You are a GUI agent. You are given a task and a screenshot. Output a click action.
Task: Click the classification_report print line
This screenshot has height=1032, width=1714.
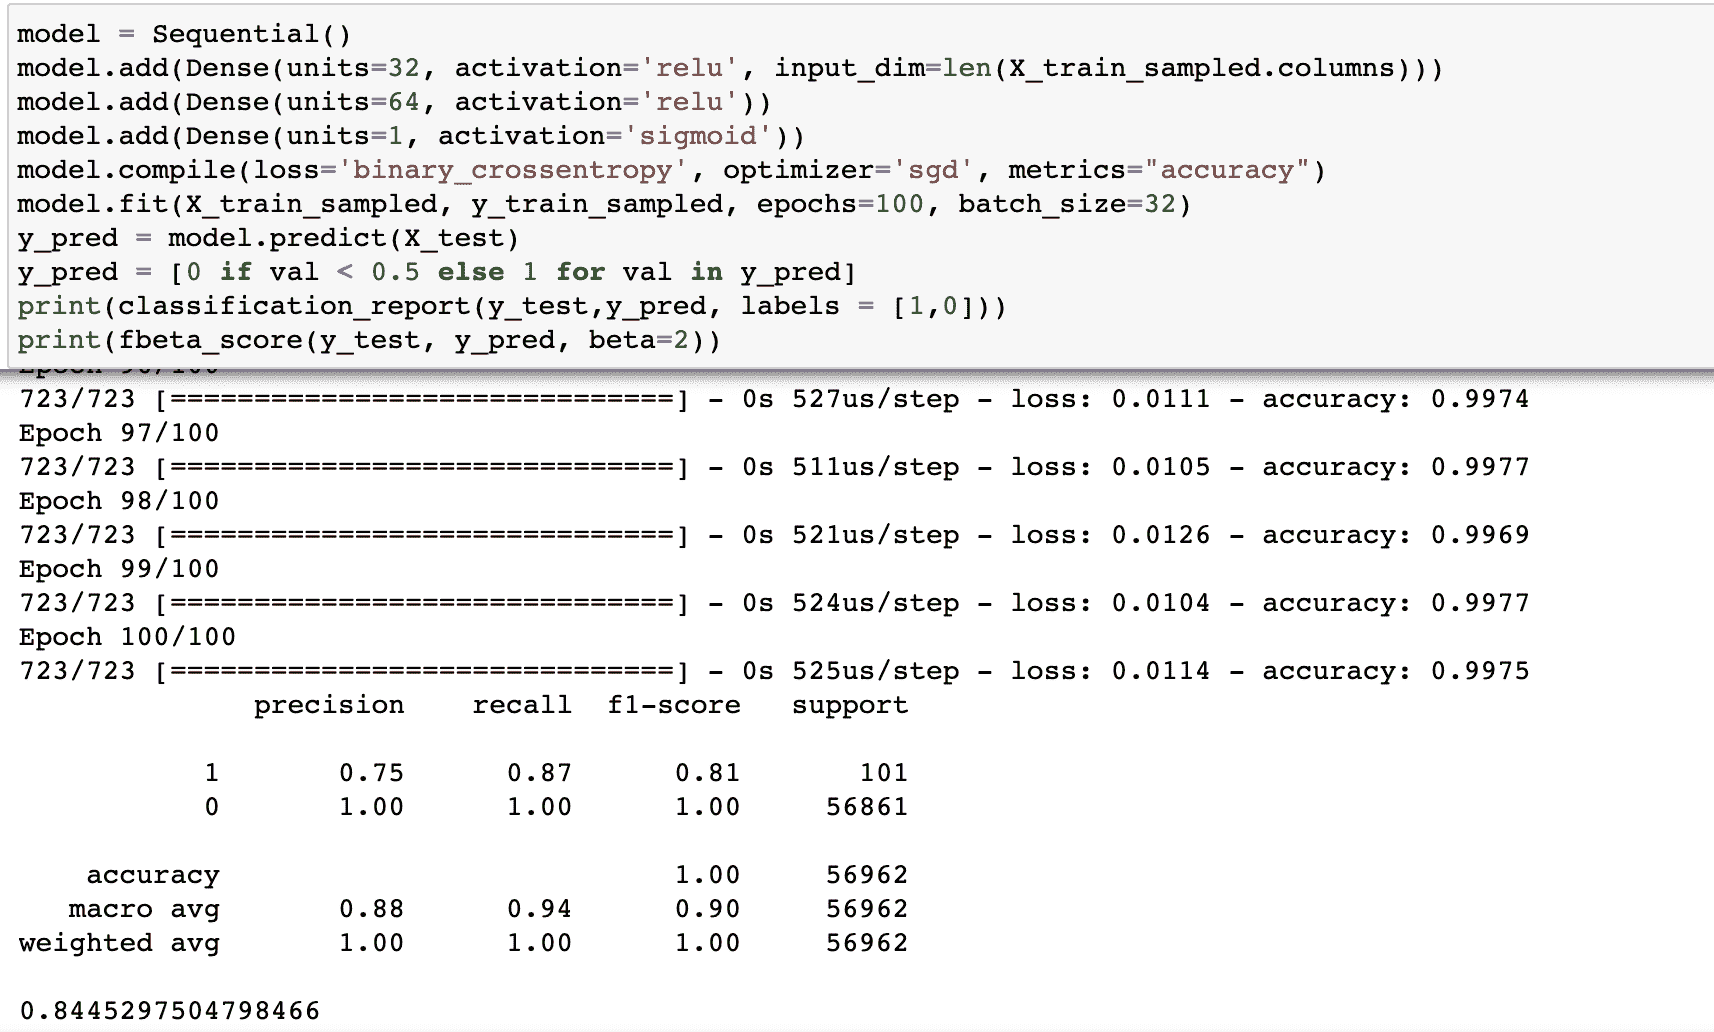[512, 306]
